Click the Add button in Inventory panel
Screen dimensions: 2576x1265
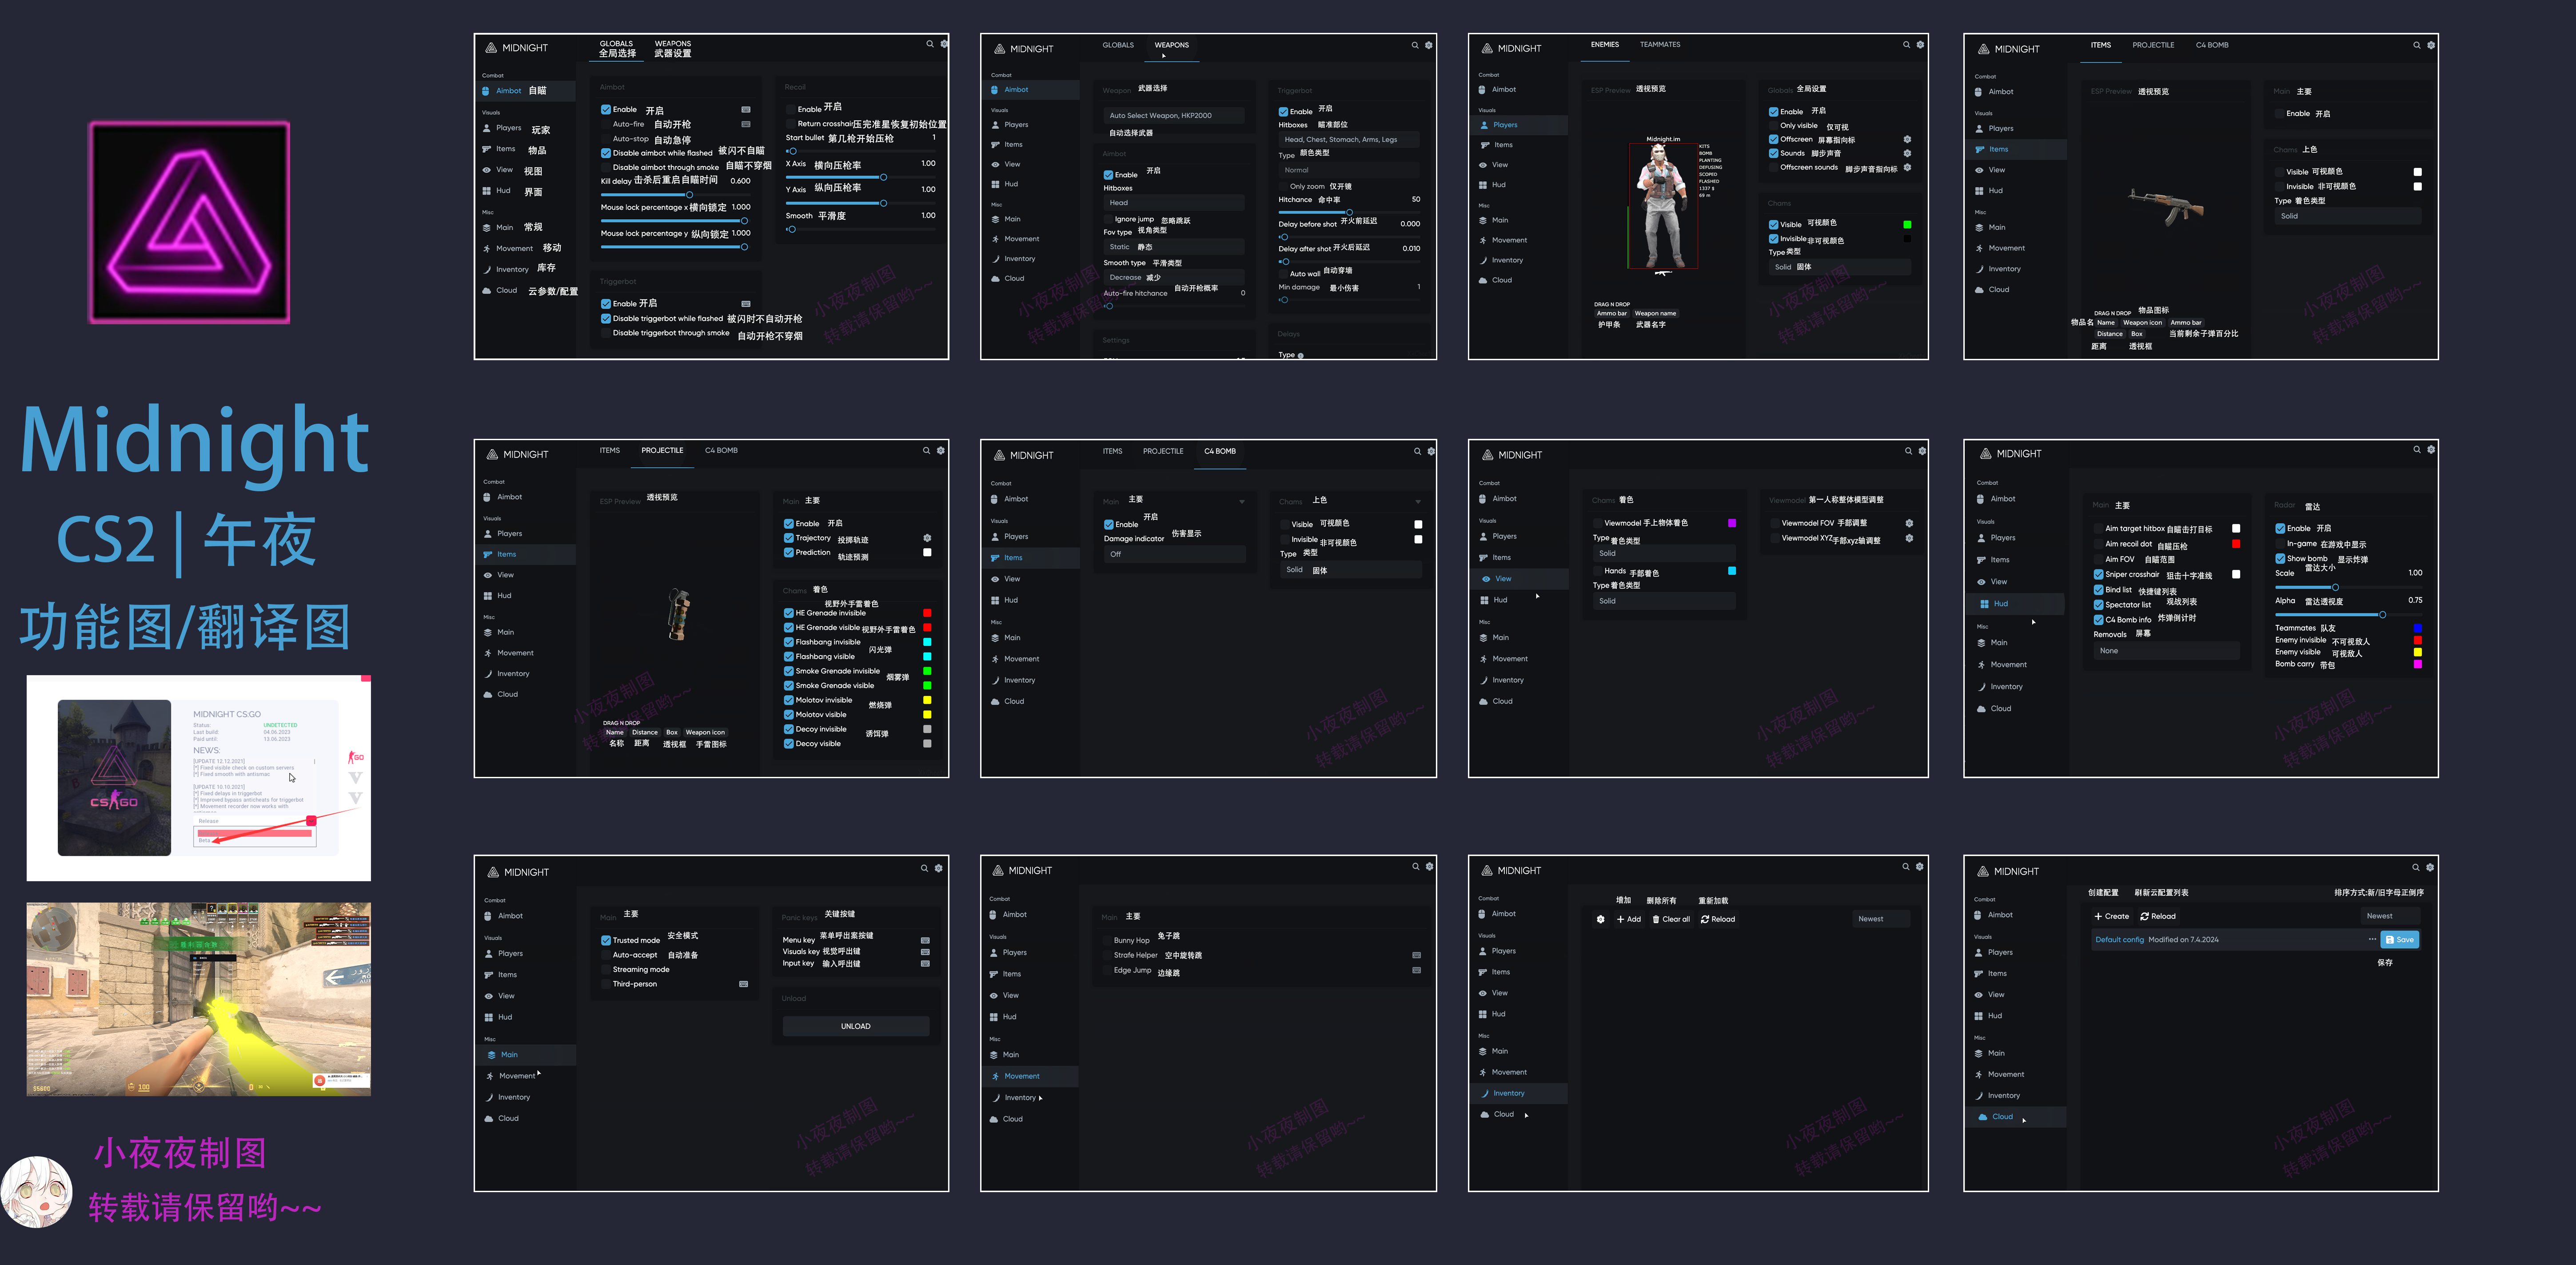[x=1629, y=919]
